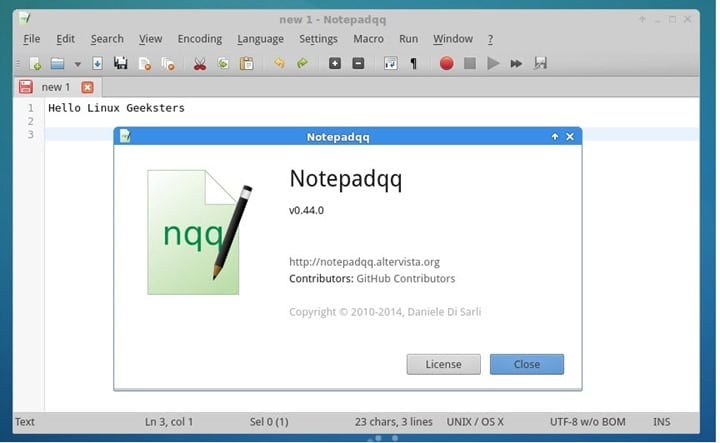
Task: Click the Undo arrow icon
Action: [279, 63]
